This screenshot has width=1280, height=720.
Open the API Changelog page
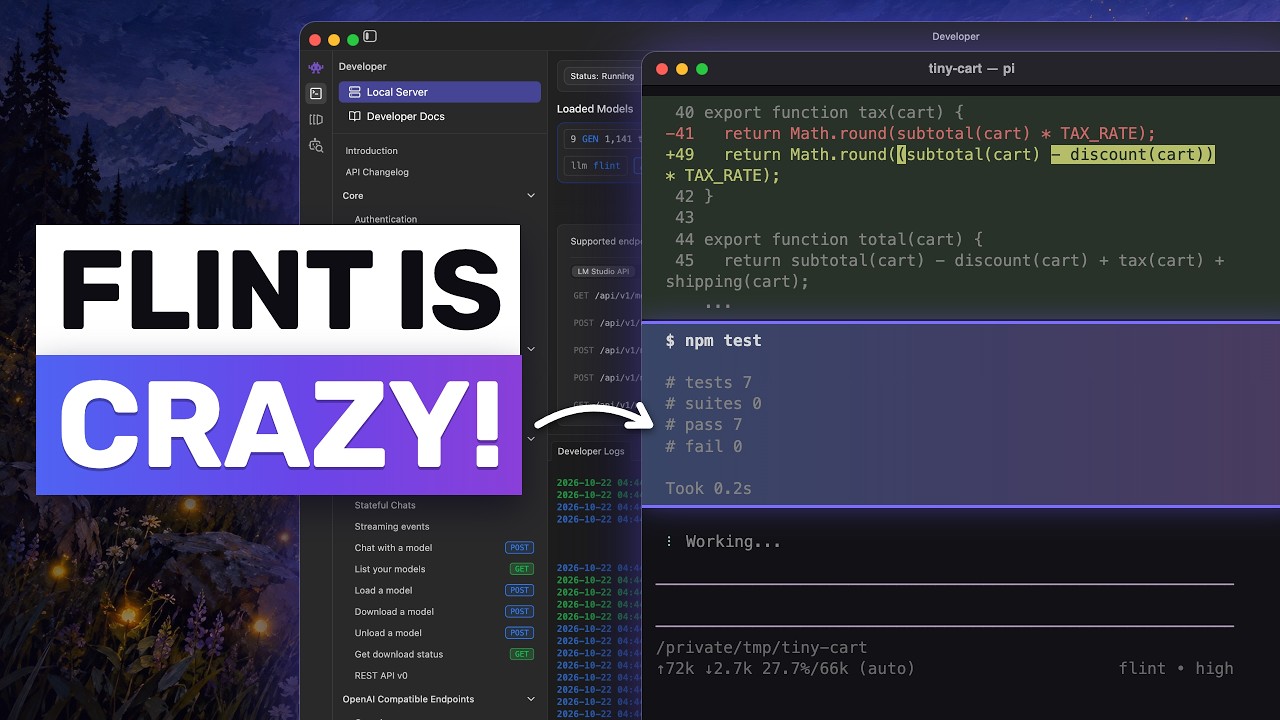(x=377, y=172)
